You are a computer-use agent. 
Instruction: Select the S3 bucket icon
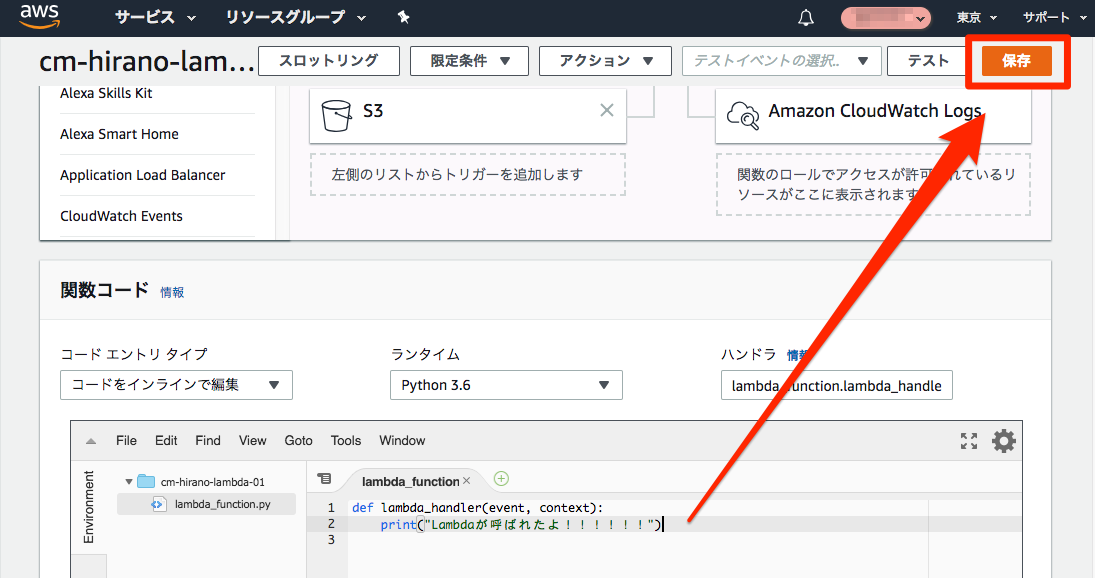[x=336, y=115]
